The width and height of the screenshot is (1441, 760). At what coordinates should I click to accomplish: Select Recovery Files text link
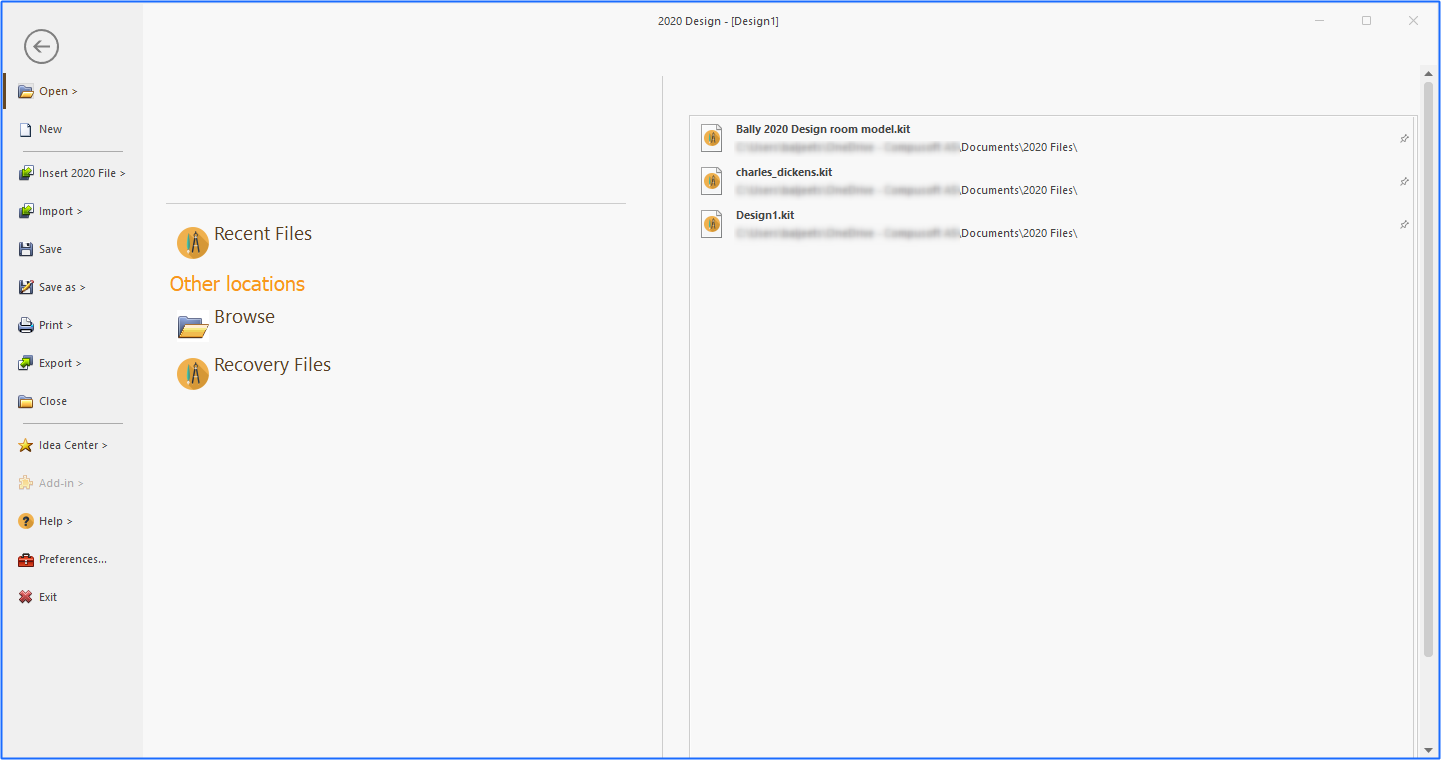point(272,365)
